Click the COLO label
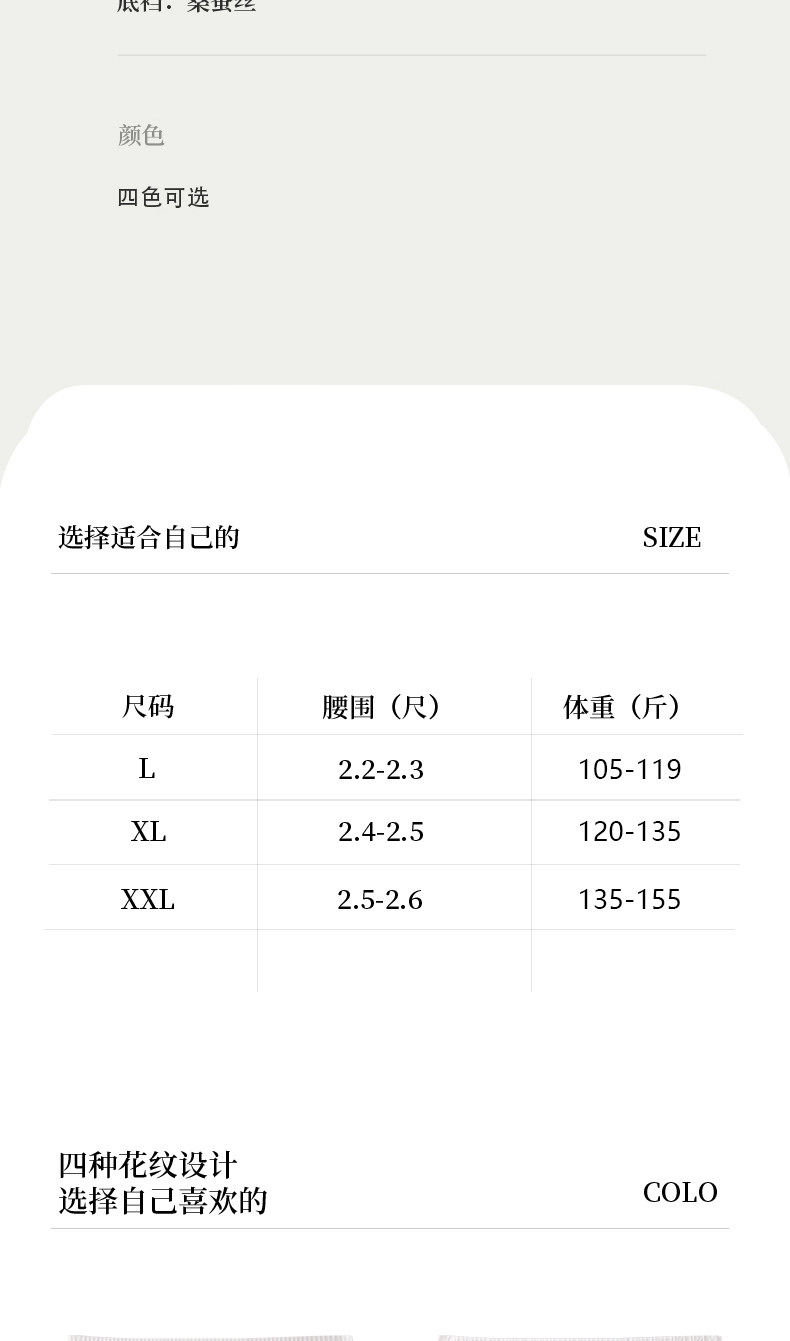The image size is (790, 1341). [680, 1192]
